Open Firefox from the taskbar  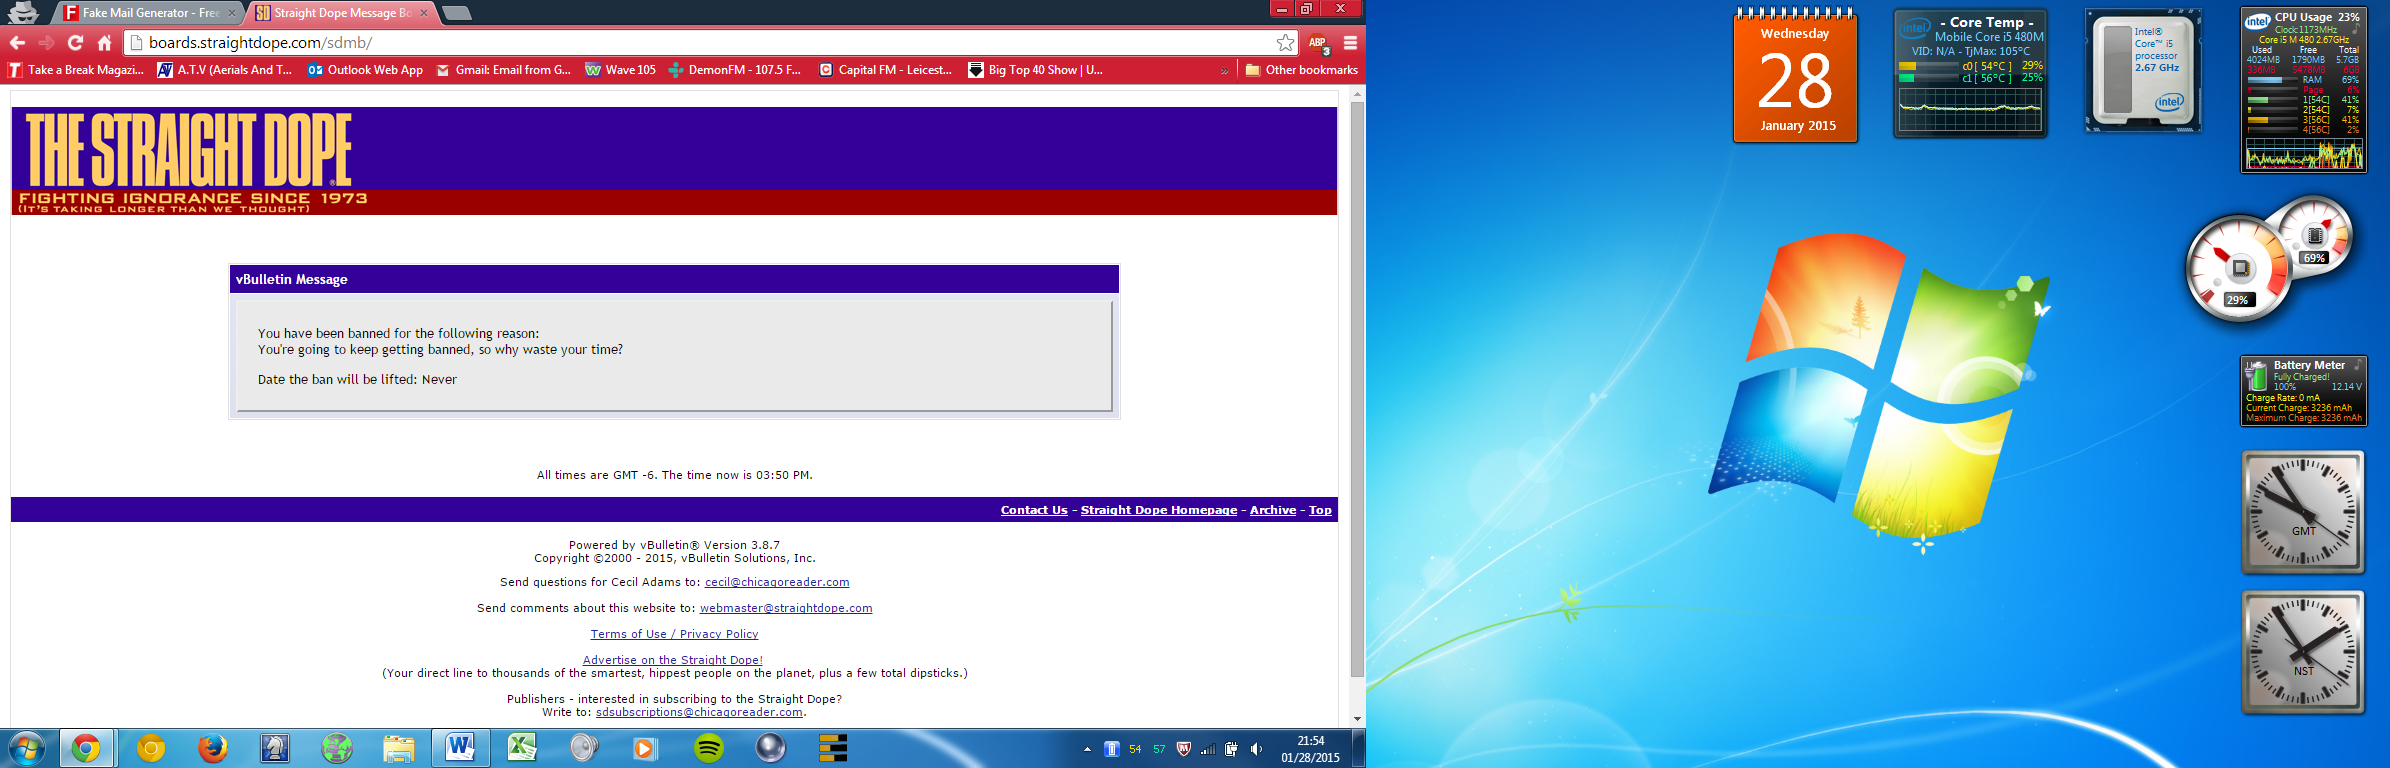click(x=212, y=748)
